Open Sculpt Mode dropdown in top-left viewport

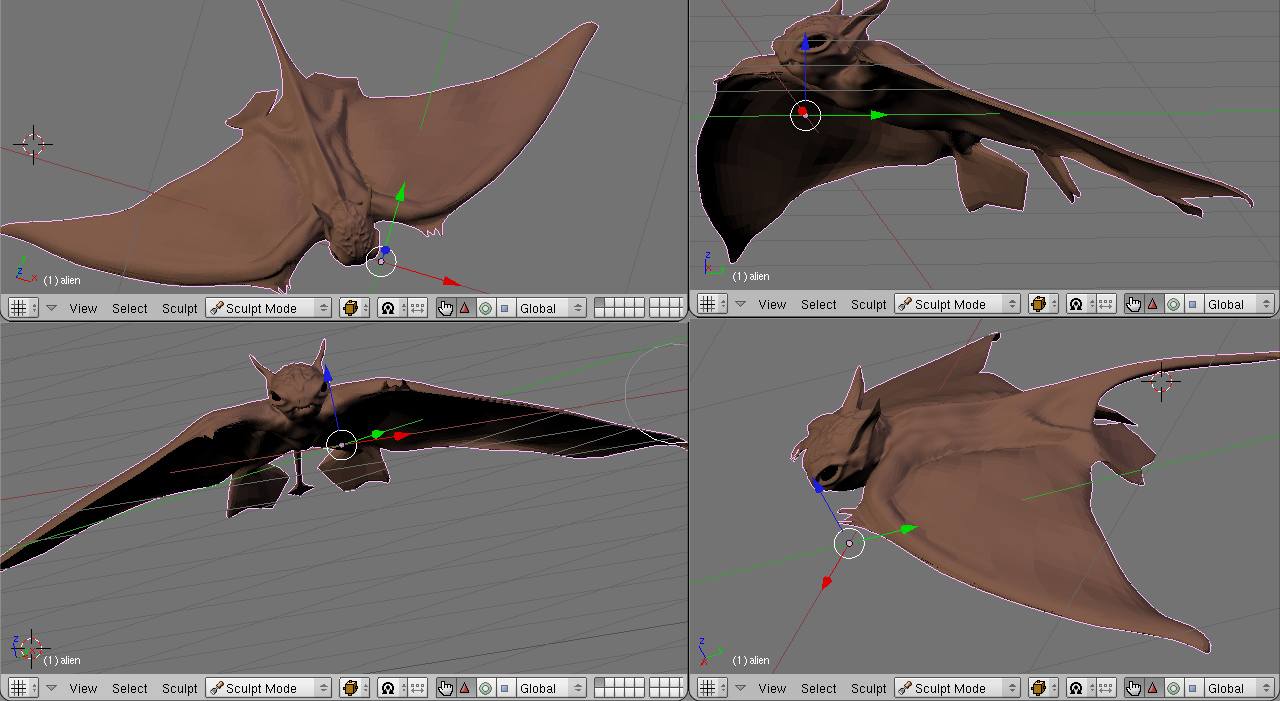[x=269, y=308]
